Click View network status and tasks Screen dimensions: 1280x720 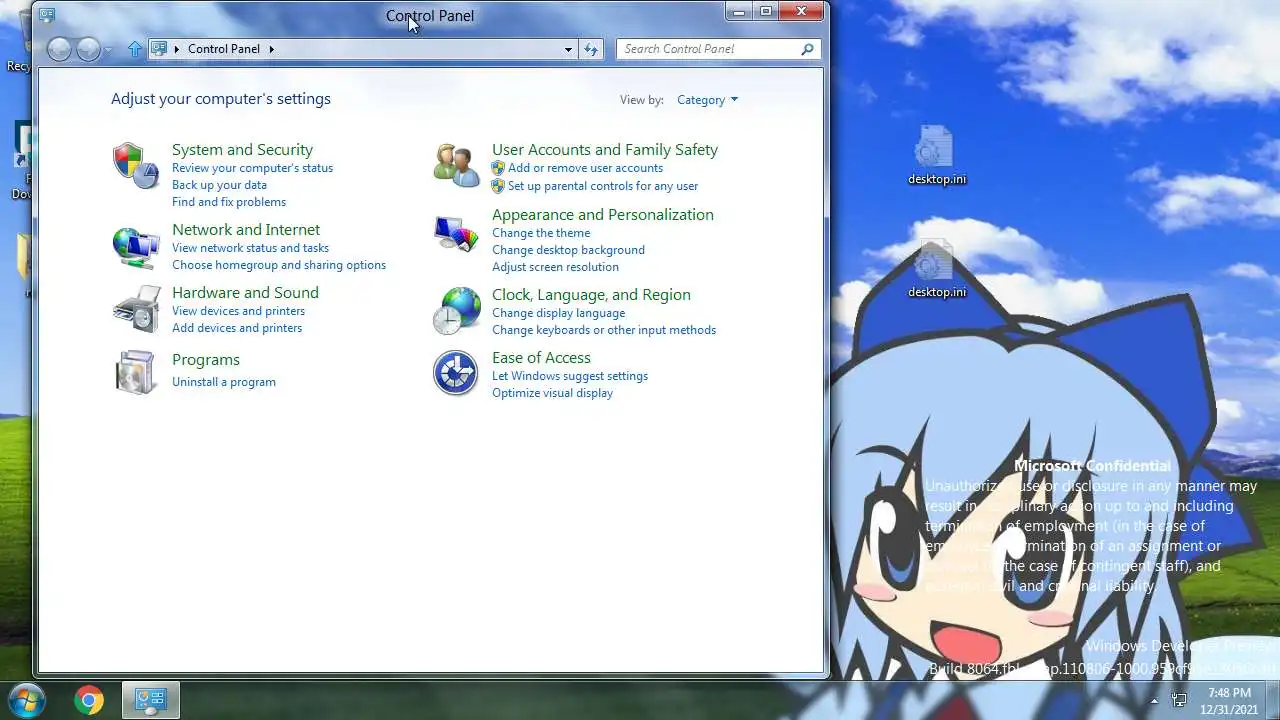tap(250, 248)
